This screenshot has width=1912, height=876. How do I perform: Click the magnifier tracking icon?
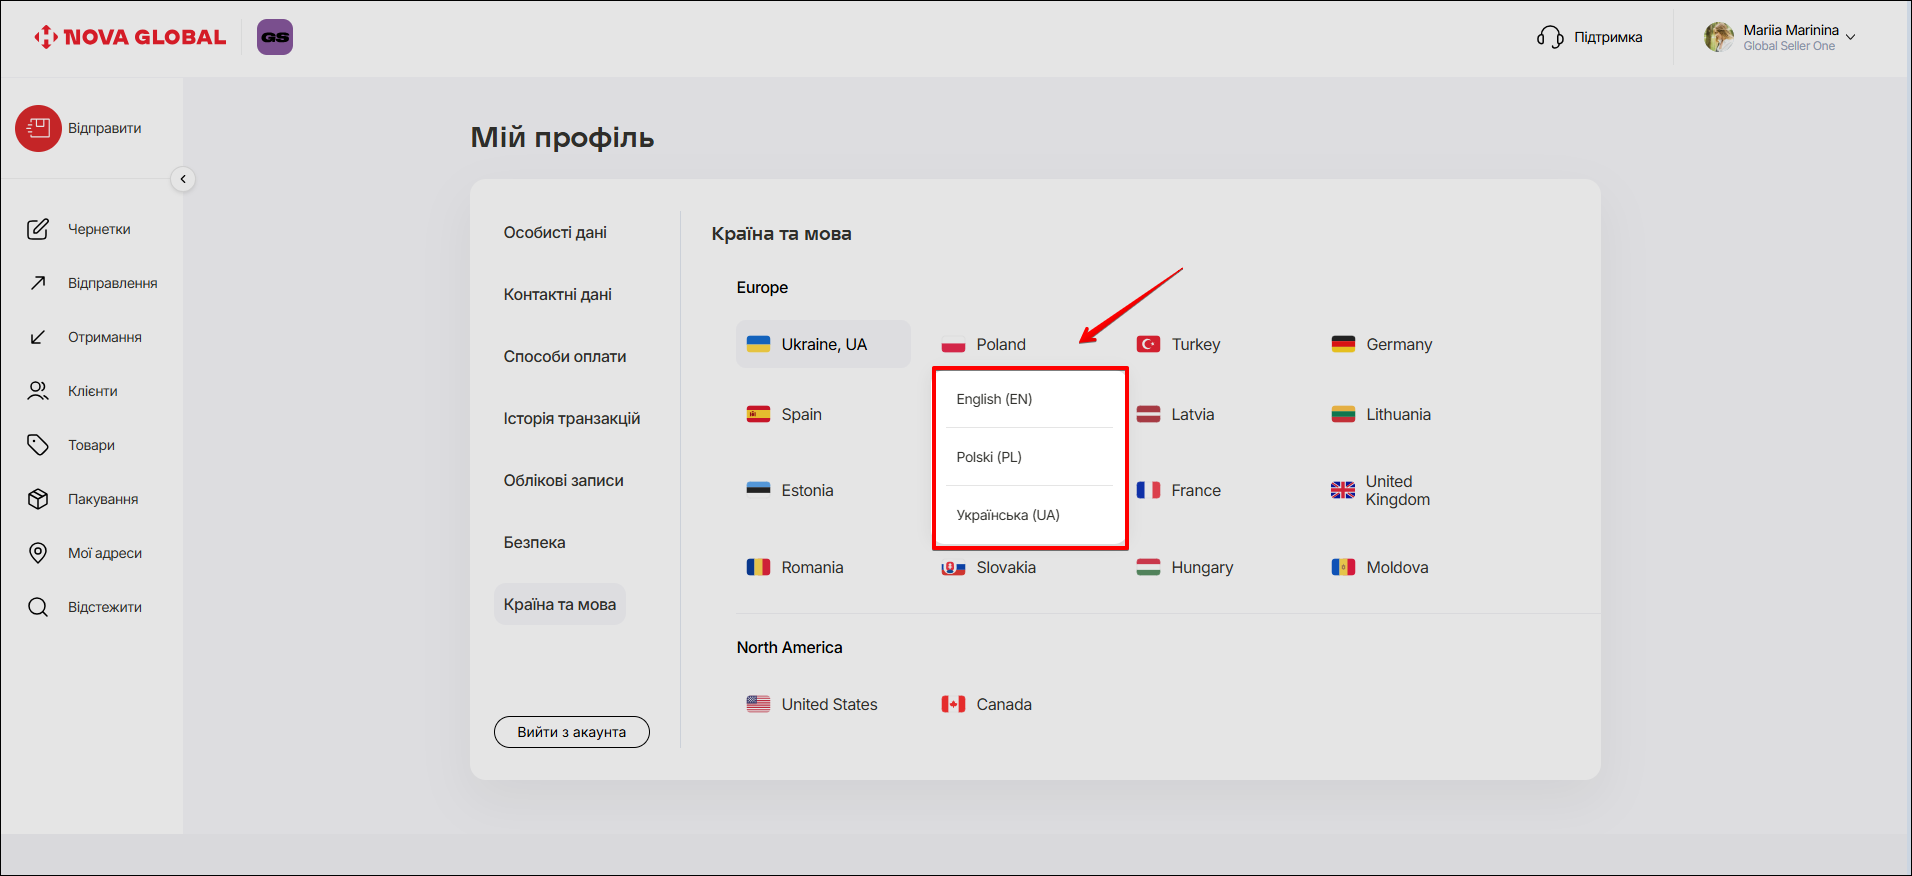(x=38, y=607)
